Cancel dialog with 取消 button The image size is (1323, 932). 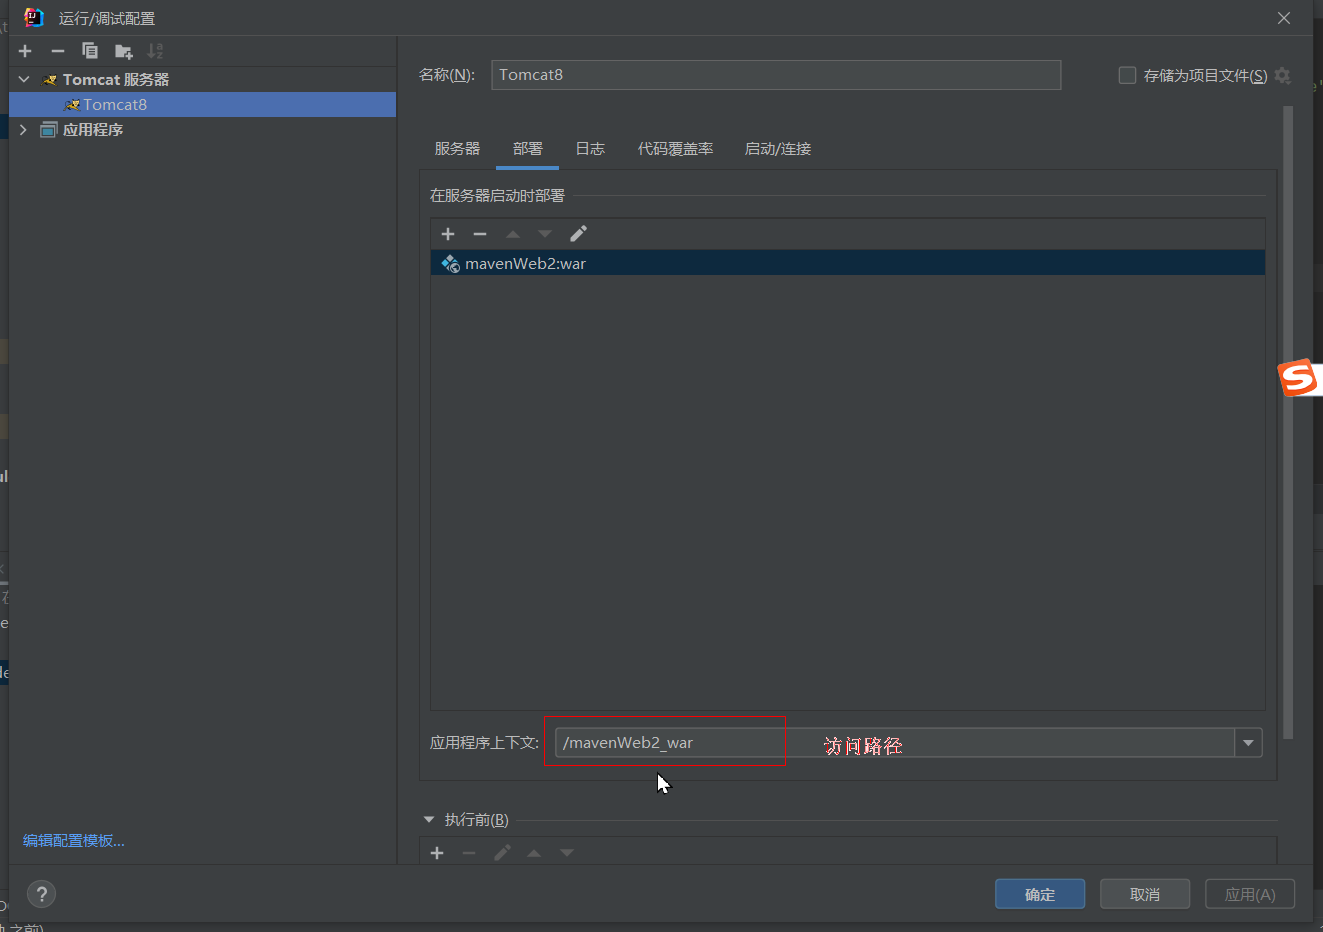[x=1145, y=894]
